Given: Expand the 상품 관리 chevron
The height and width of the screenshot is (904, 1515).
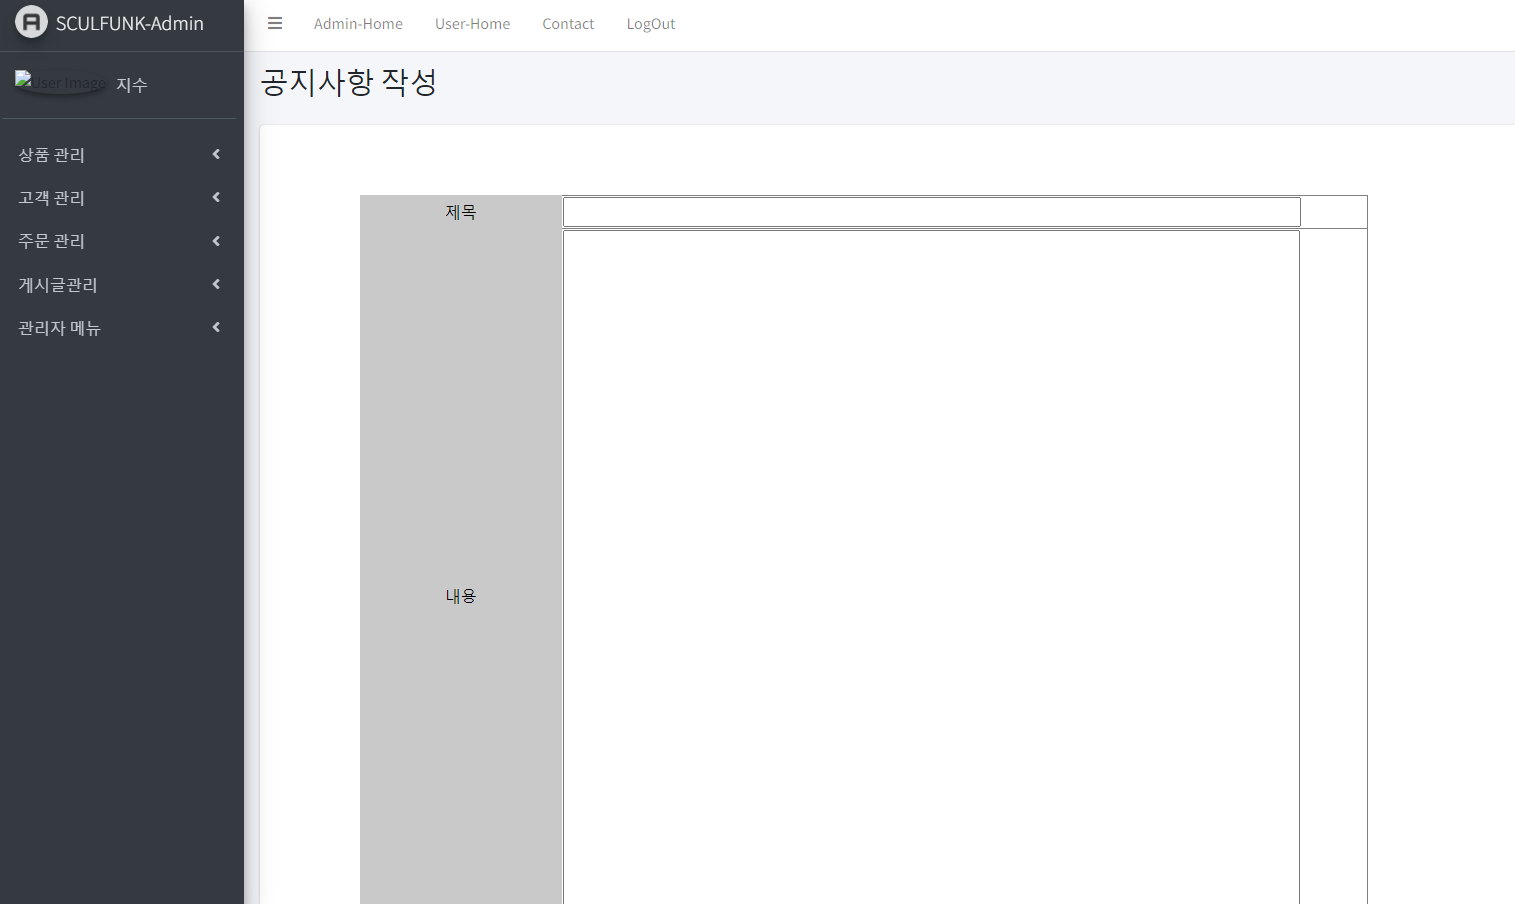Looking at the screenshot, I should coord(216,154).
